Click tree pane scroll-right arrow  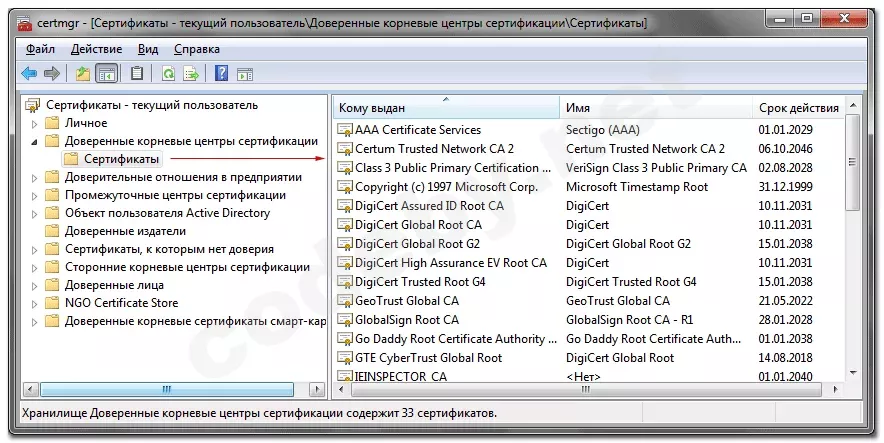(x=317, y=389)
